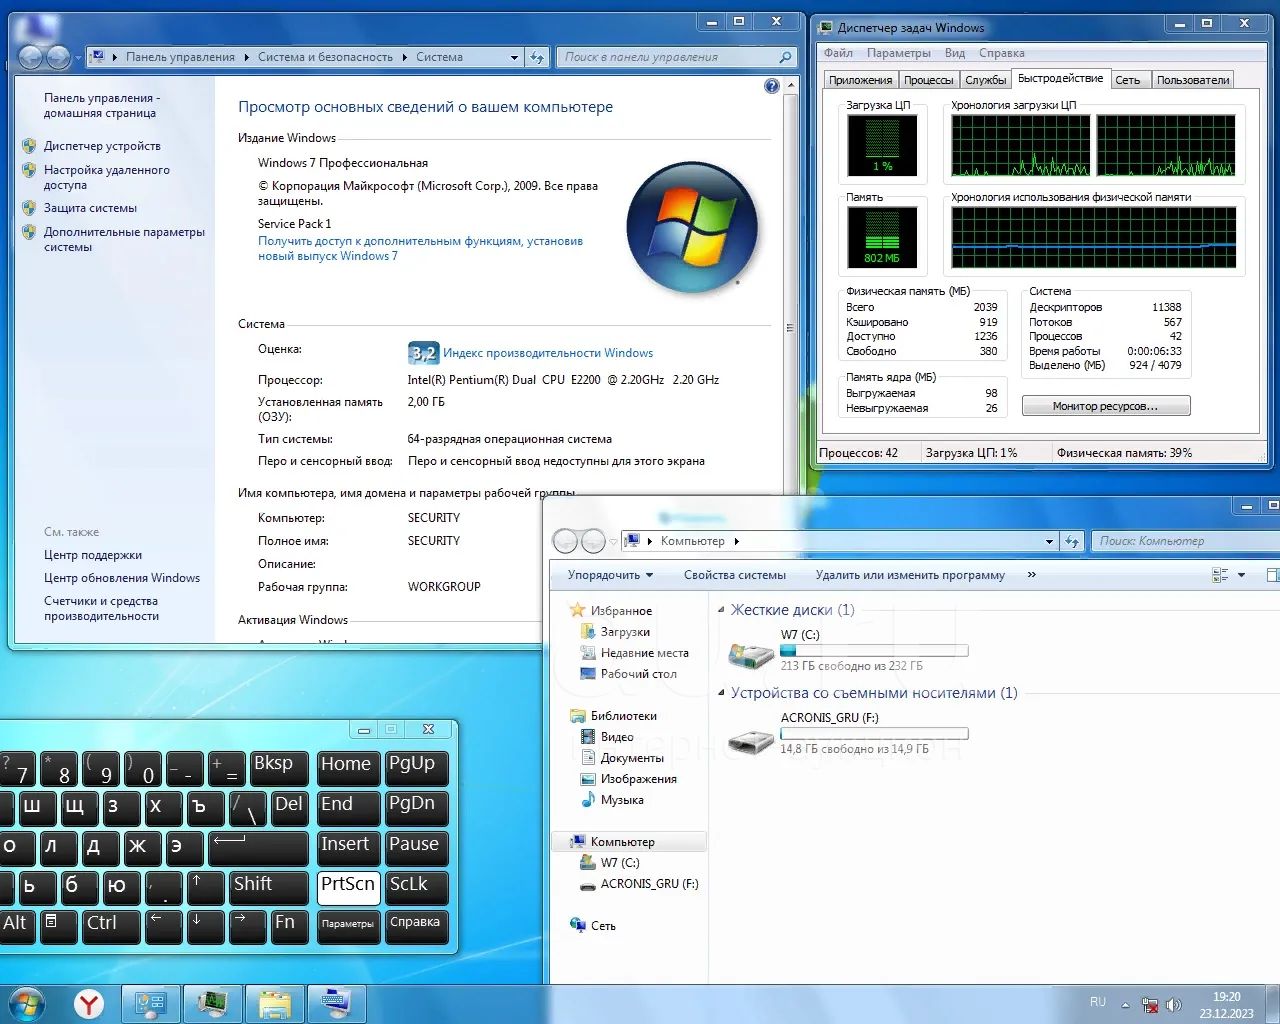Viewport: 1280px width, 1024px height.
Task: Toggle ScLk key on on-screen keyboard
Action: [x=417, y=887]
